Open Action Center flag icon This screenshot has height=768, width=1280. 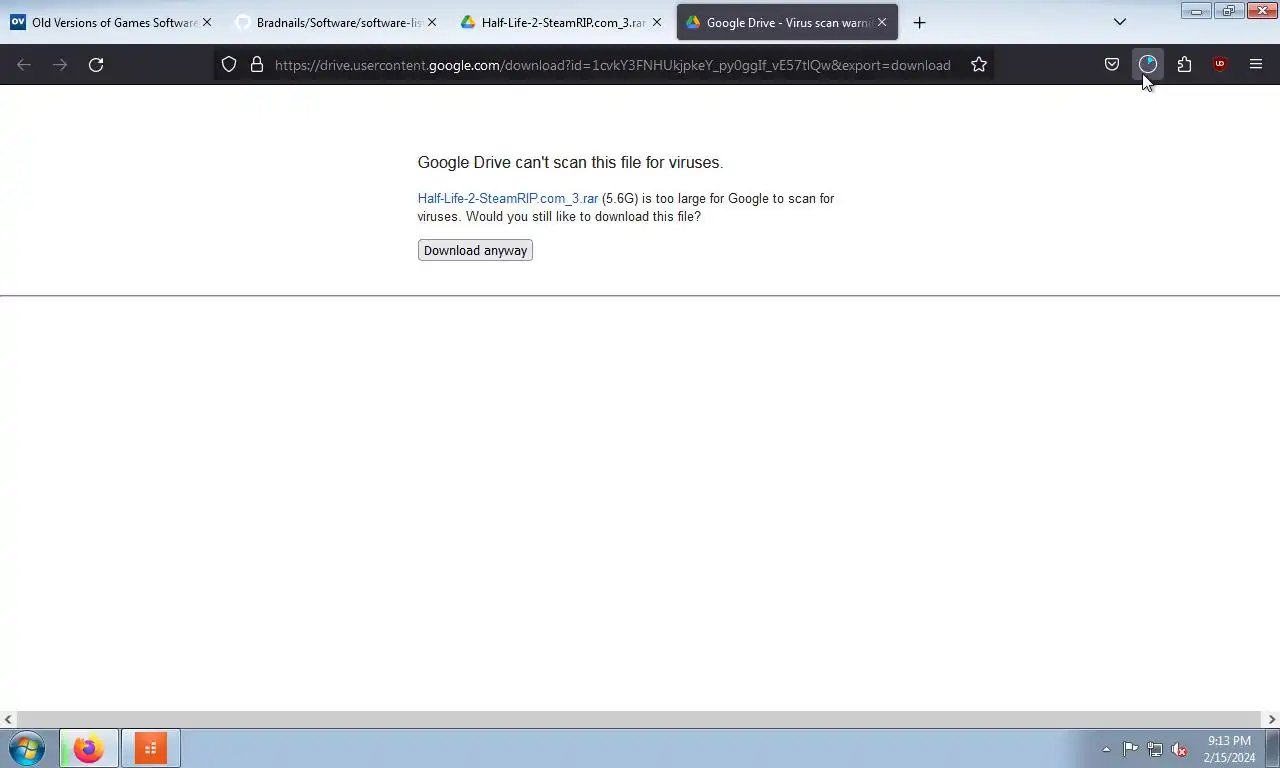(x=1130, y=749)
